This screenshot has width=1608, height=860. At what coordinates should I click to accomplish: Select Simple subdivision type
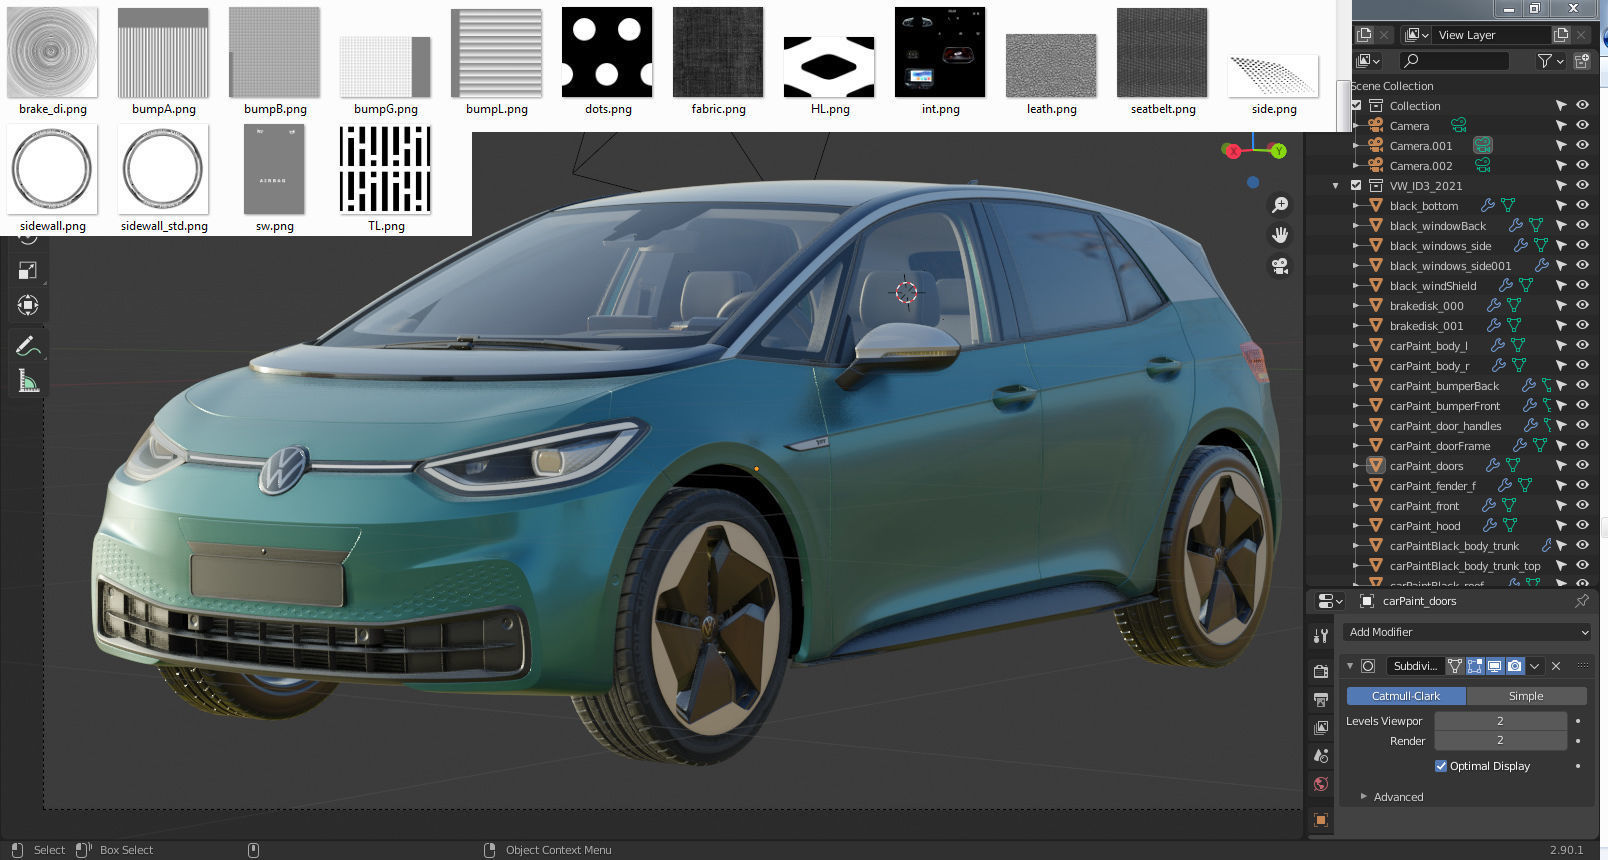point(1526,696)
